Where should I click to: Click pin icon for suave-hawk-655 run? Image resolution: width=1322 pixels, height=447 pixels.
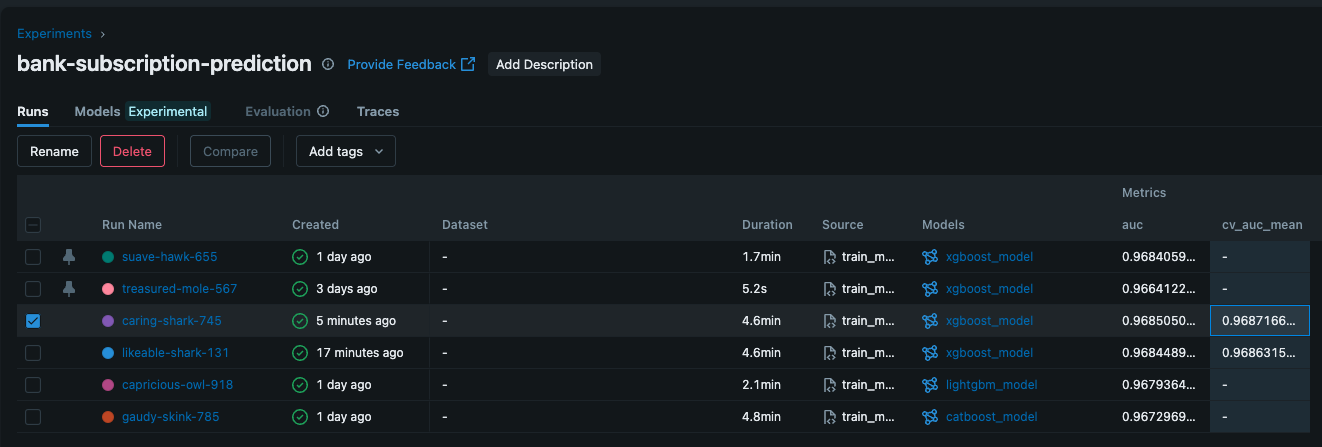(68, 257)
